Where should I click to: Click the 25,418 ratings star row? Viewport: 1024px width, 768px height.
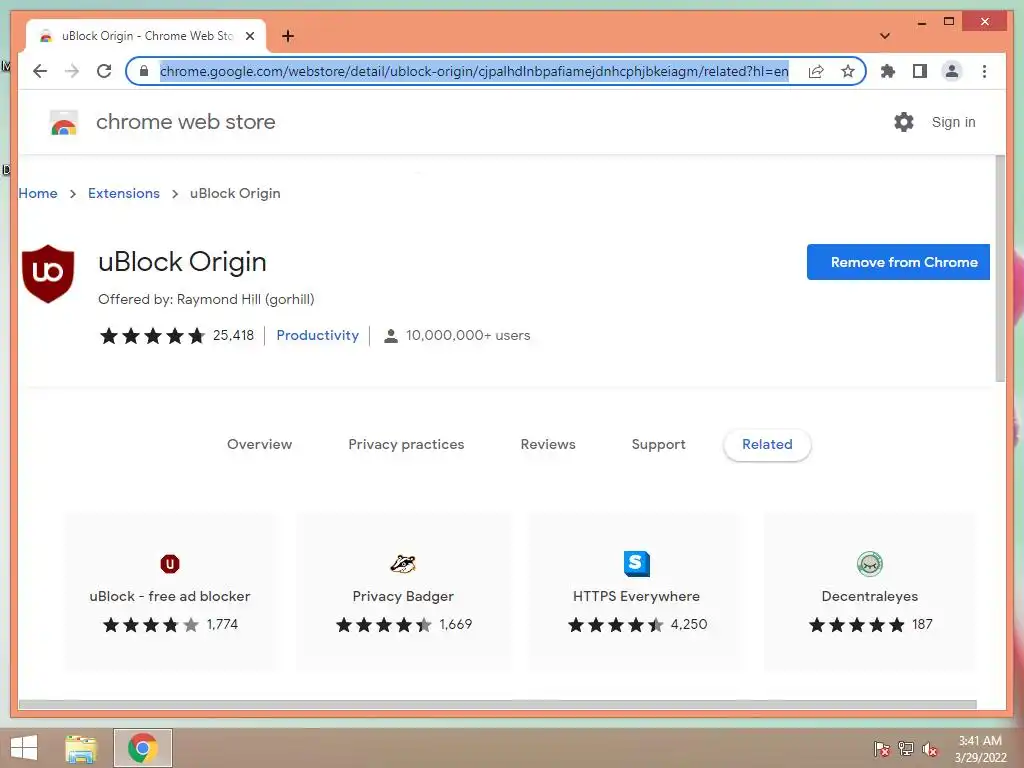[152, 336]
